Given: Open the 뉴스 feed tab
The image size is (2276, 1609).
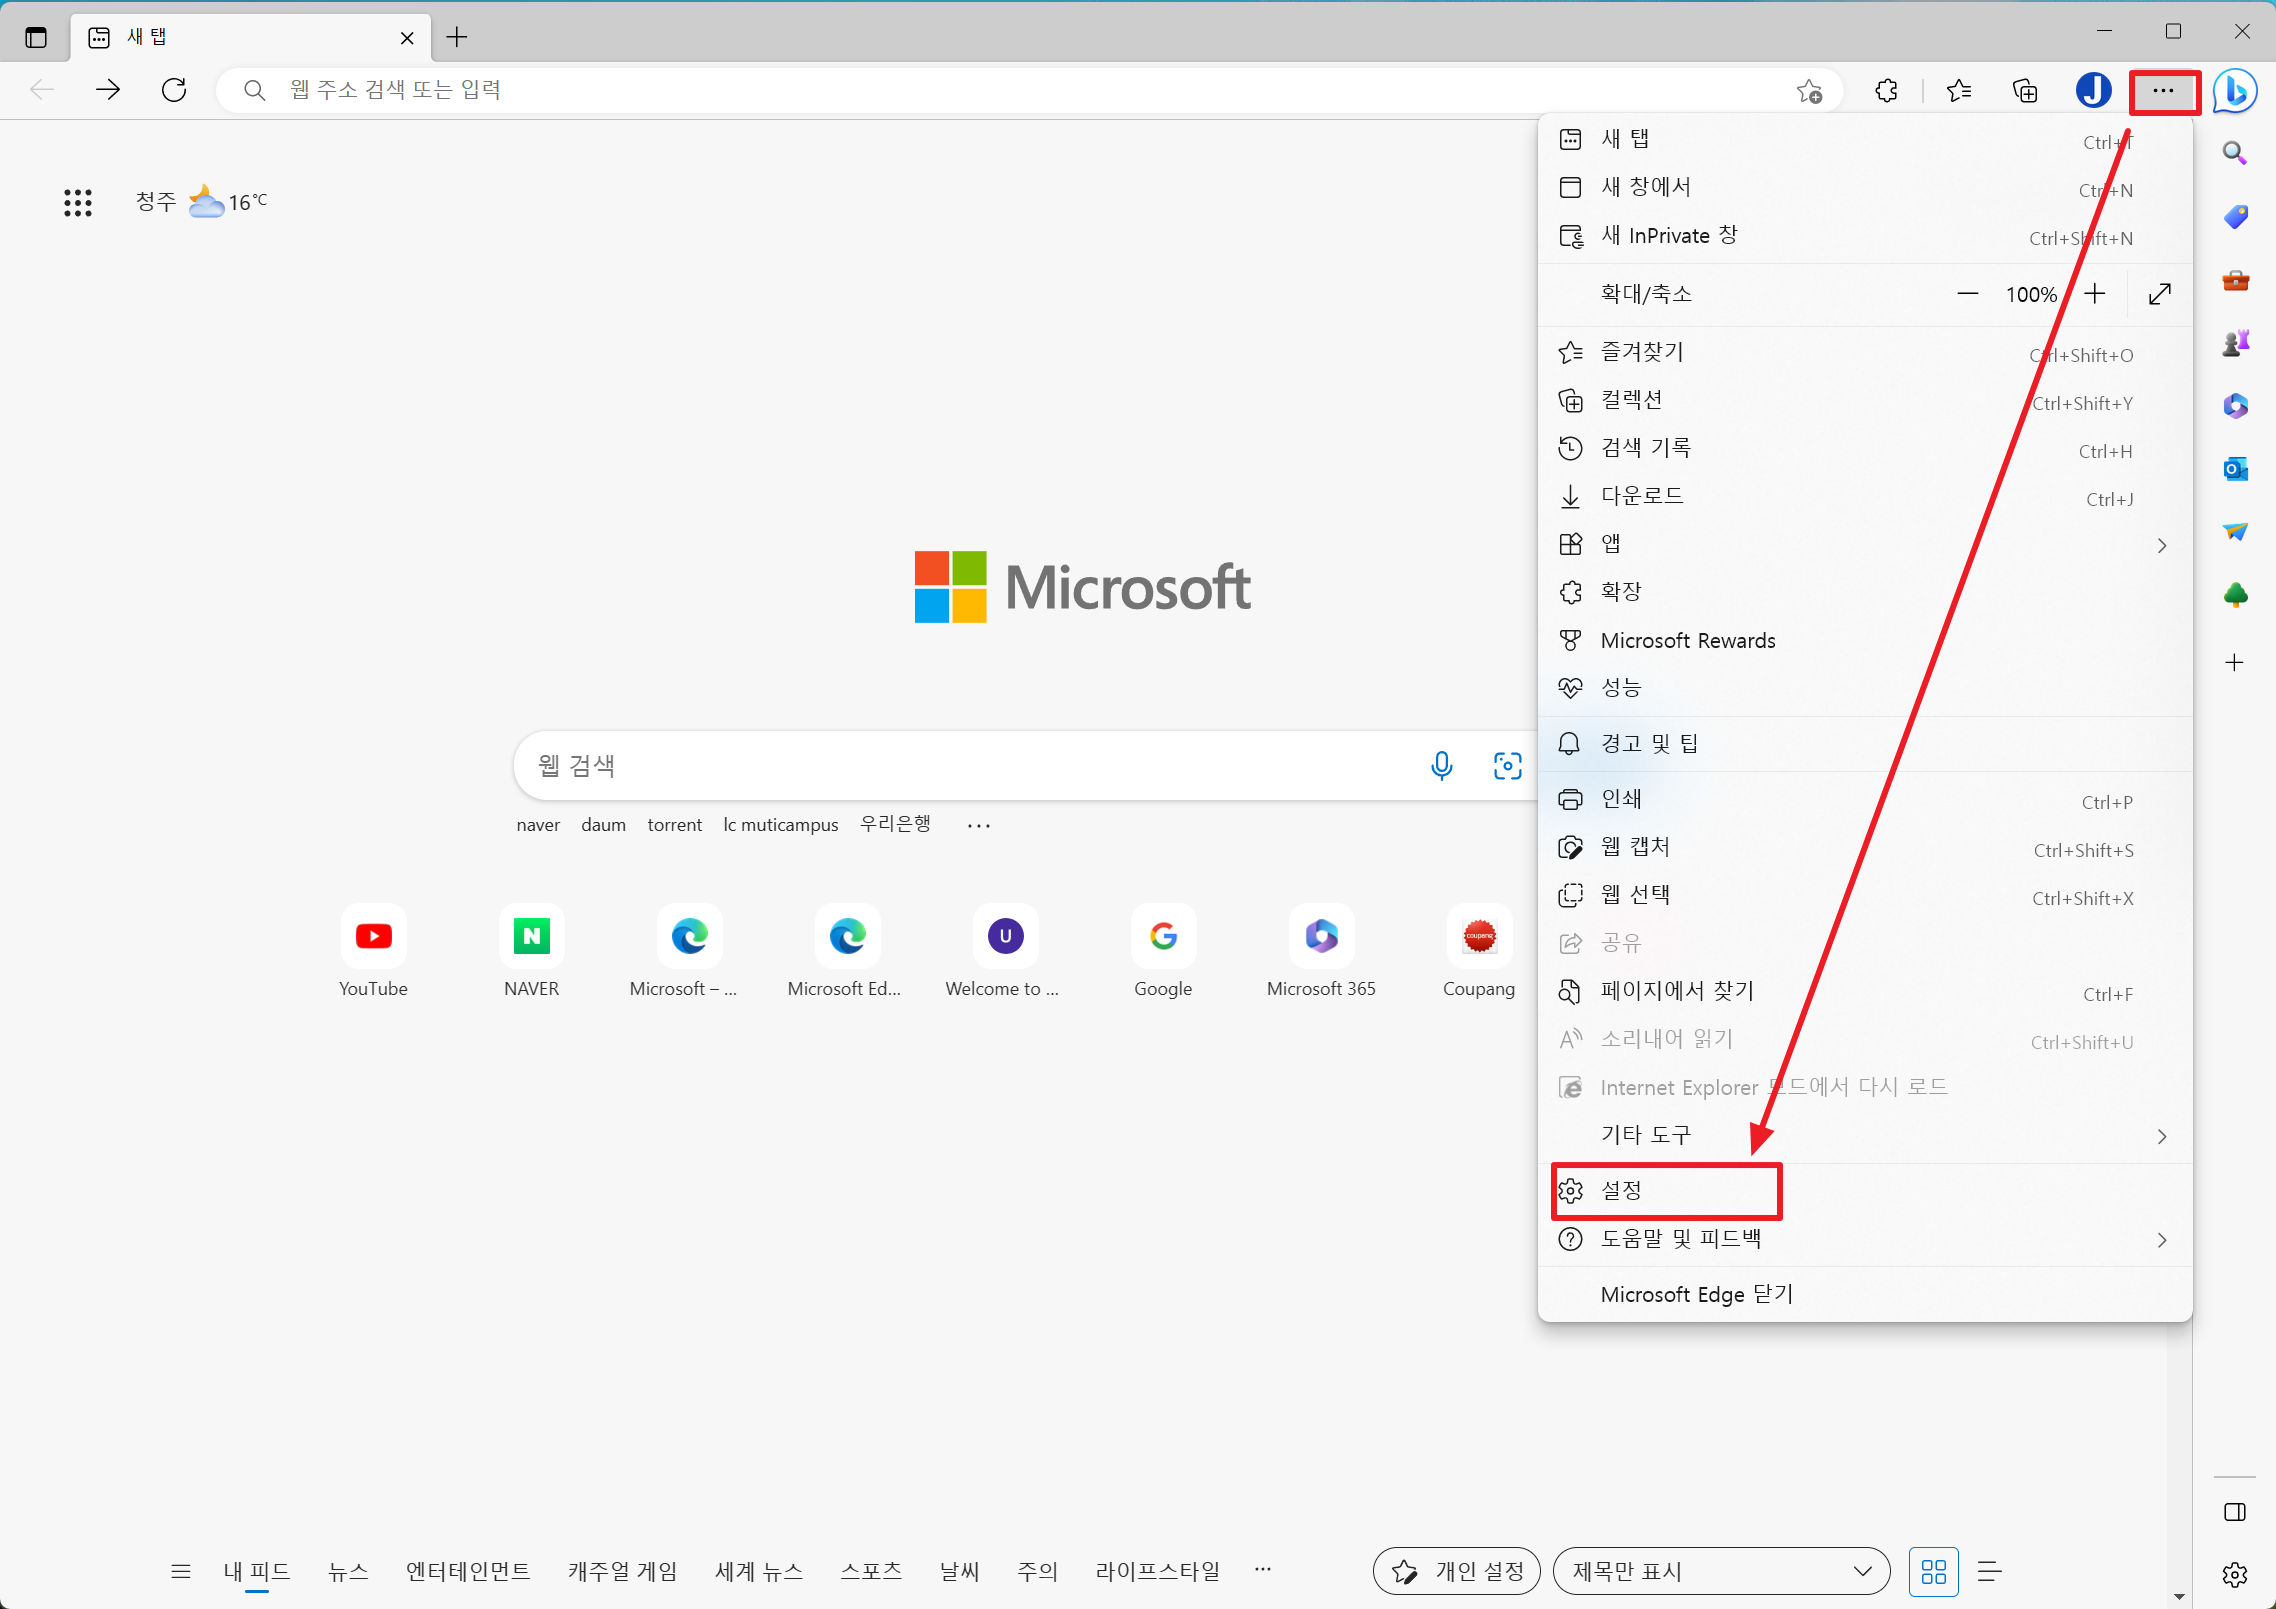Looking at the screenshot, I should pyautogui.click(x=348, y=1572).
